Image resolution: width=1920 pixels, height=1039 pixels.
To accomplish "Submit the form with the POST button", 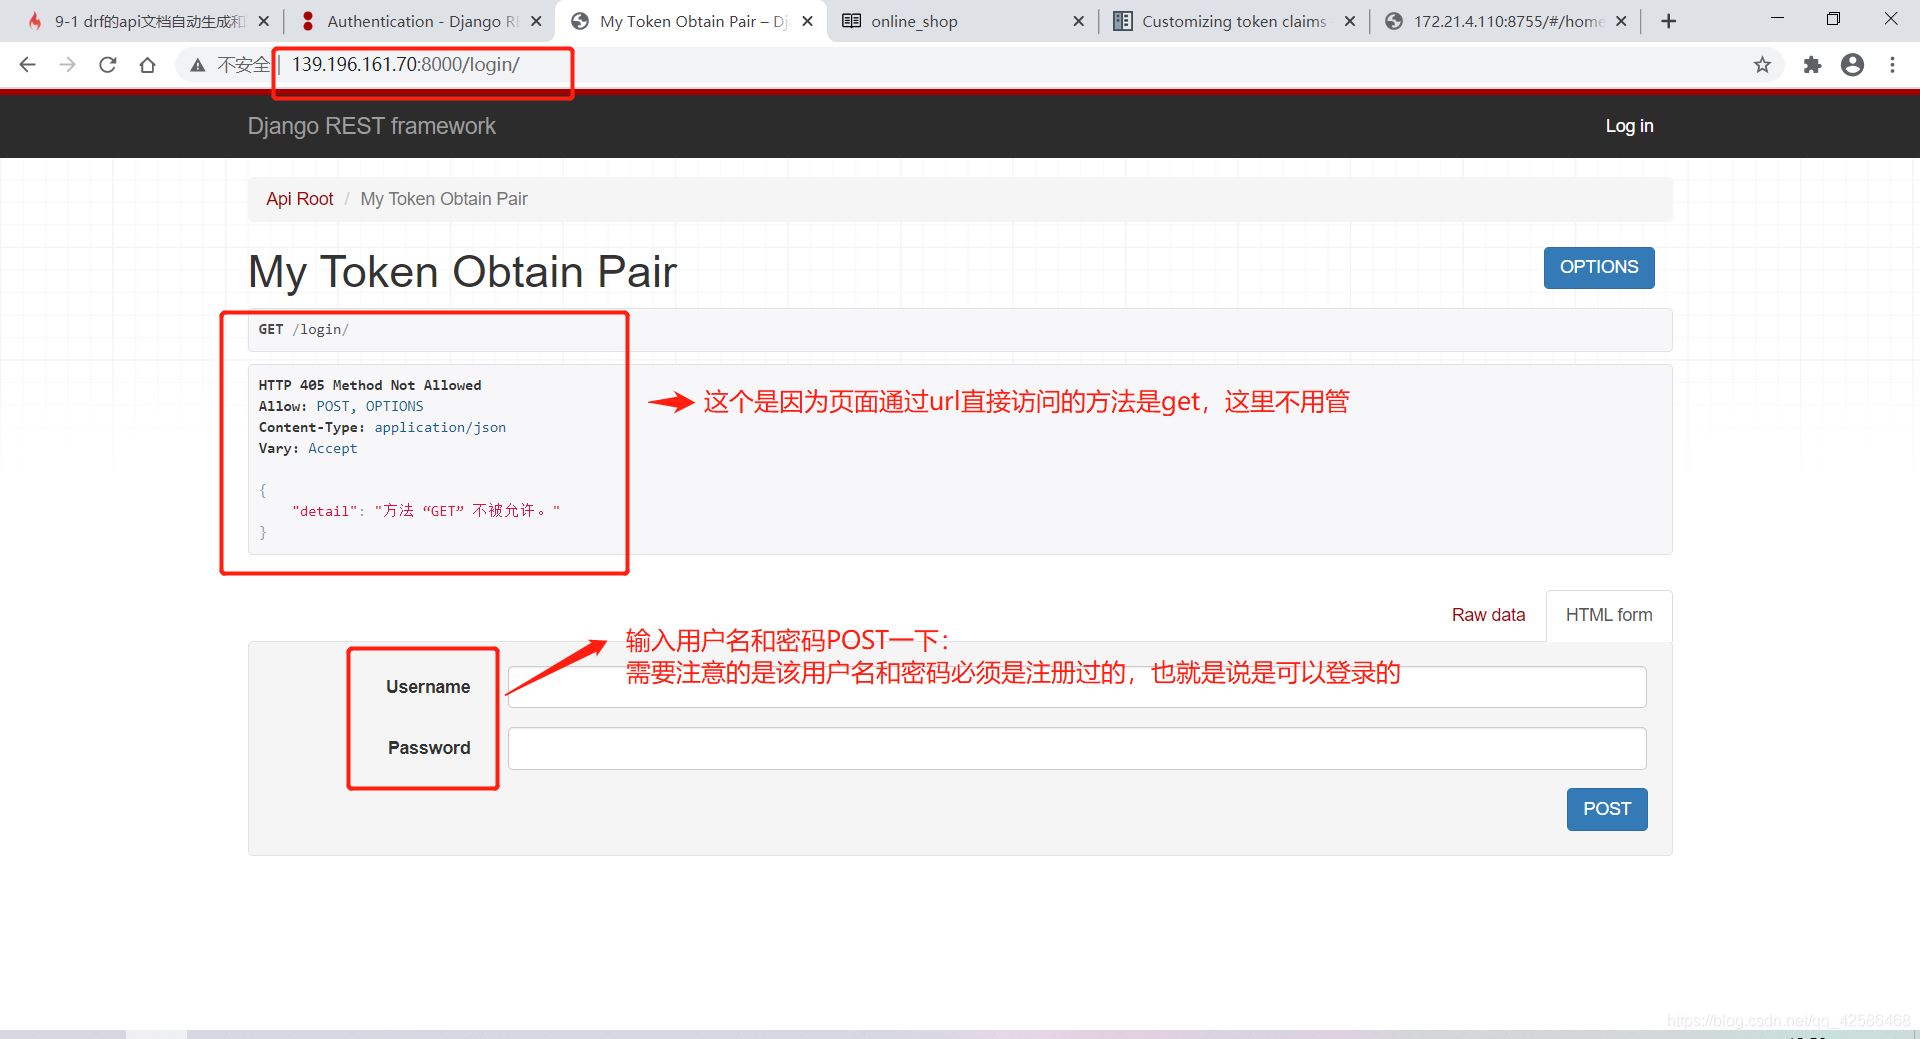I will (1607, 809).
